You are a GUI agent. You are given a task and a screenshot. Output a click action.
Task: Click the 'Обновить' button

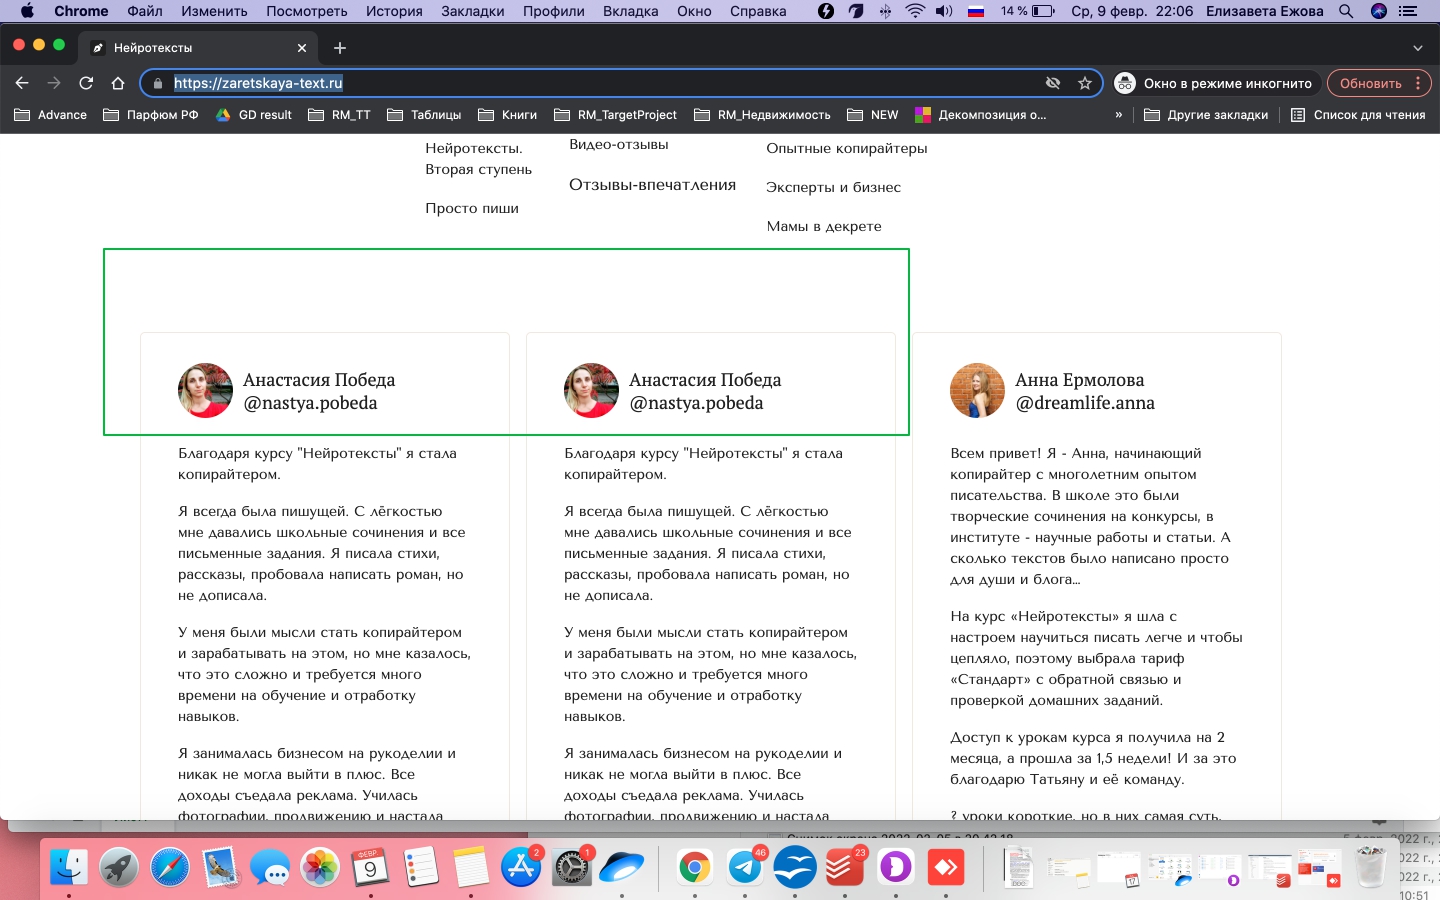1370,83
